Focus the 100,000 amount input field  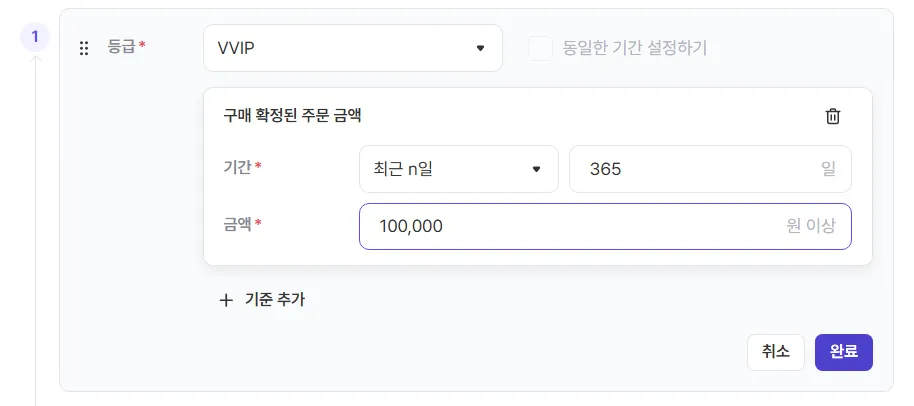pos(605,226)
